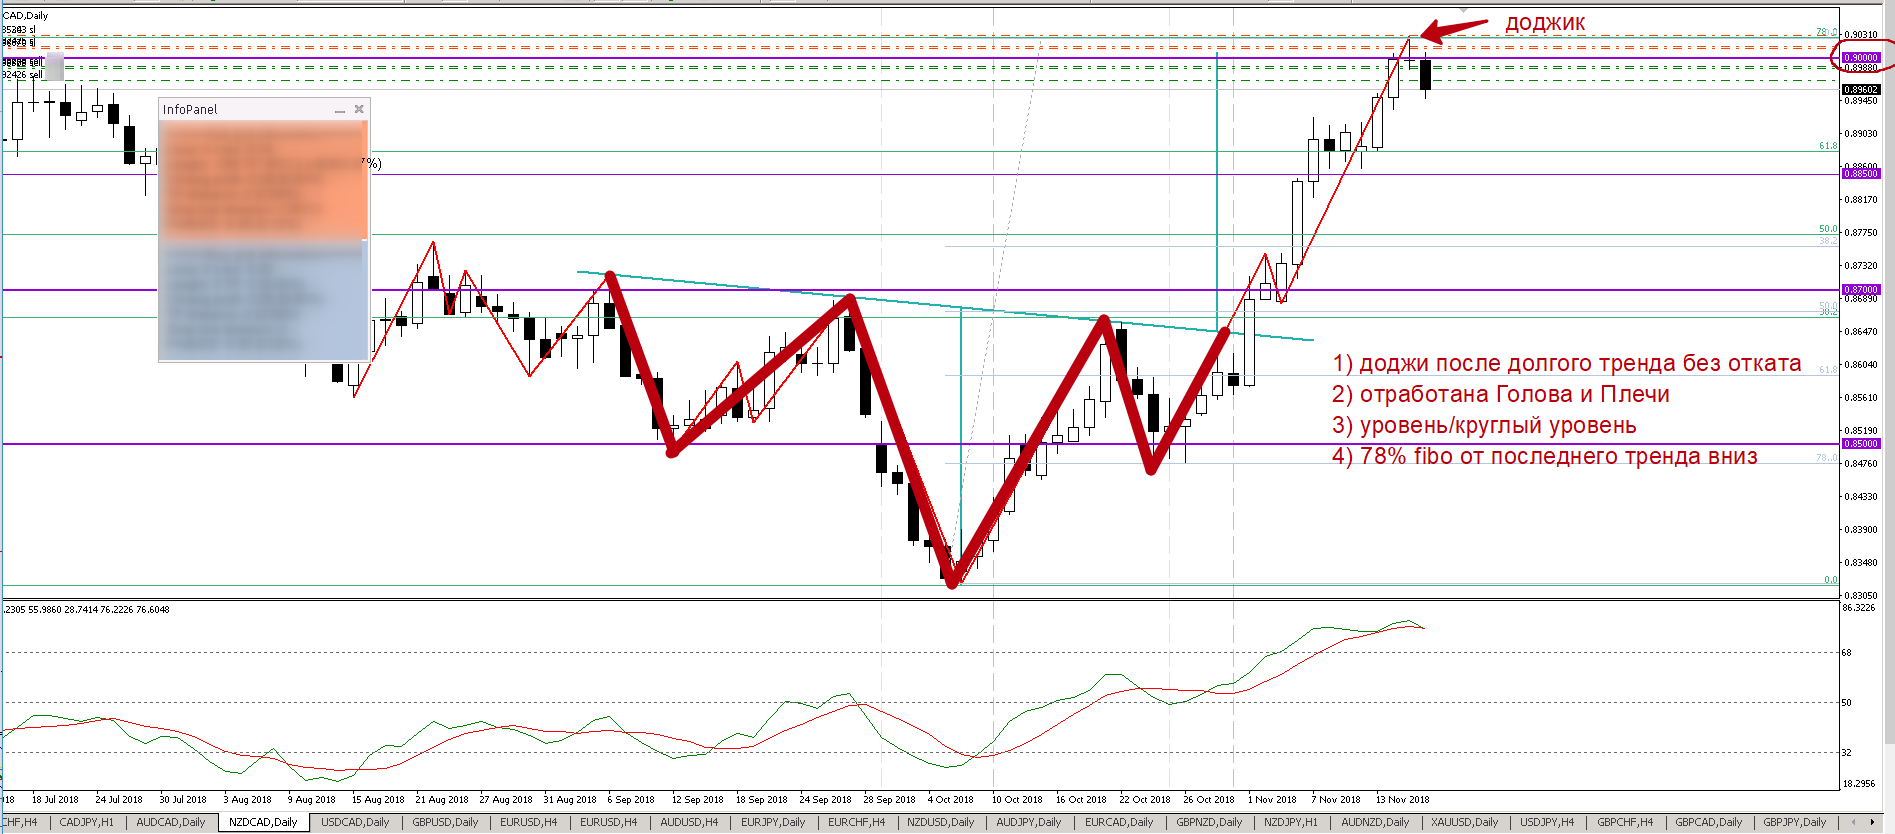The width and height of the screenshot is (1895, 834).
Task: Open the GBPCAD,Daily chart tab
Action: (1709, 823)
